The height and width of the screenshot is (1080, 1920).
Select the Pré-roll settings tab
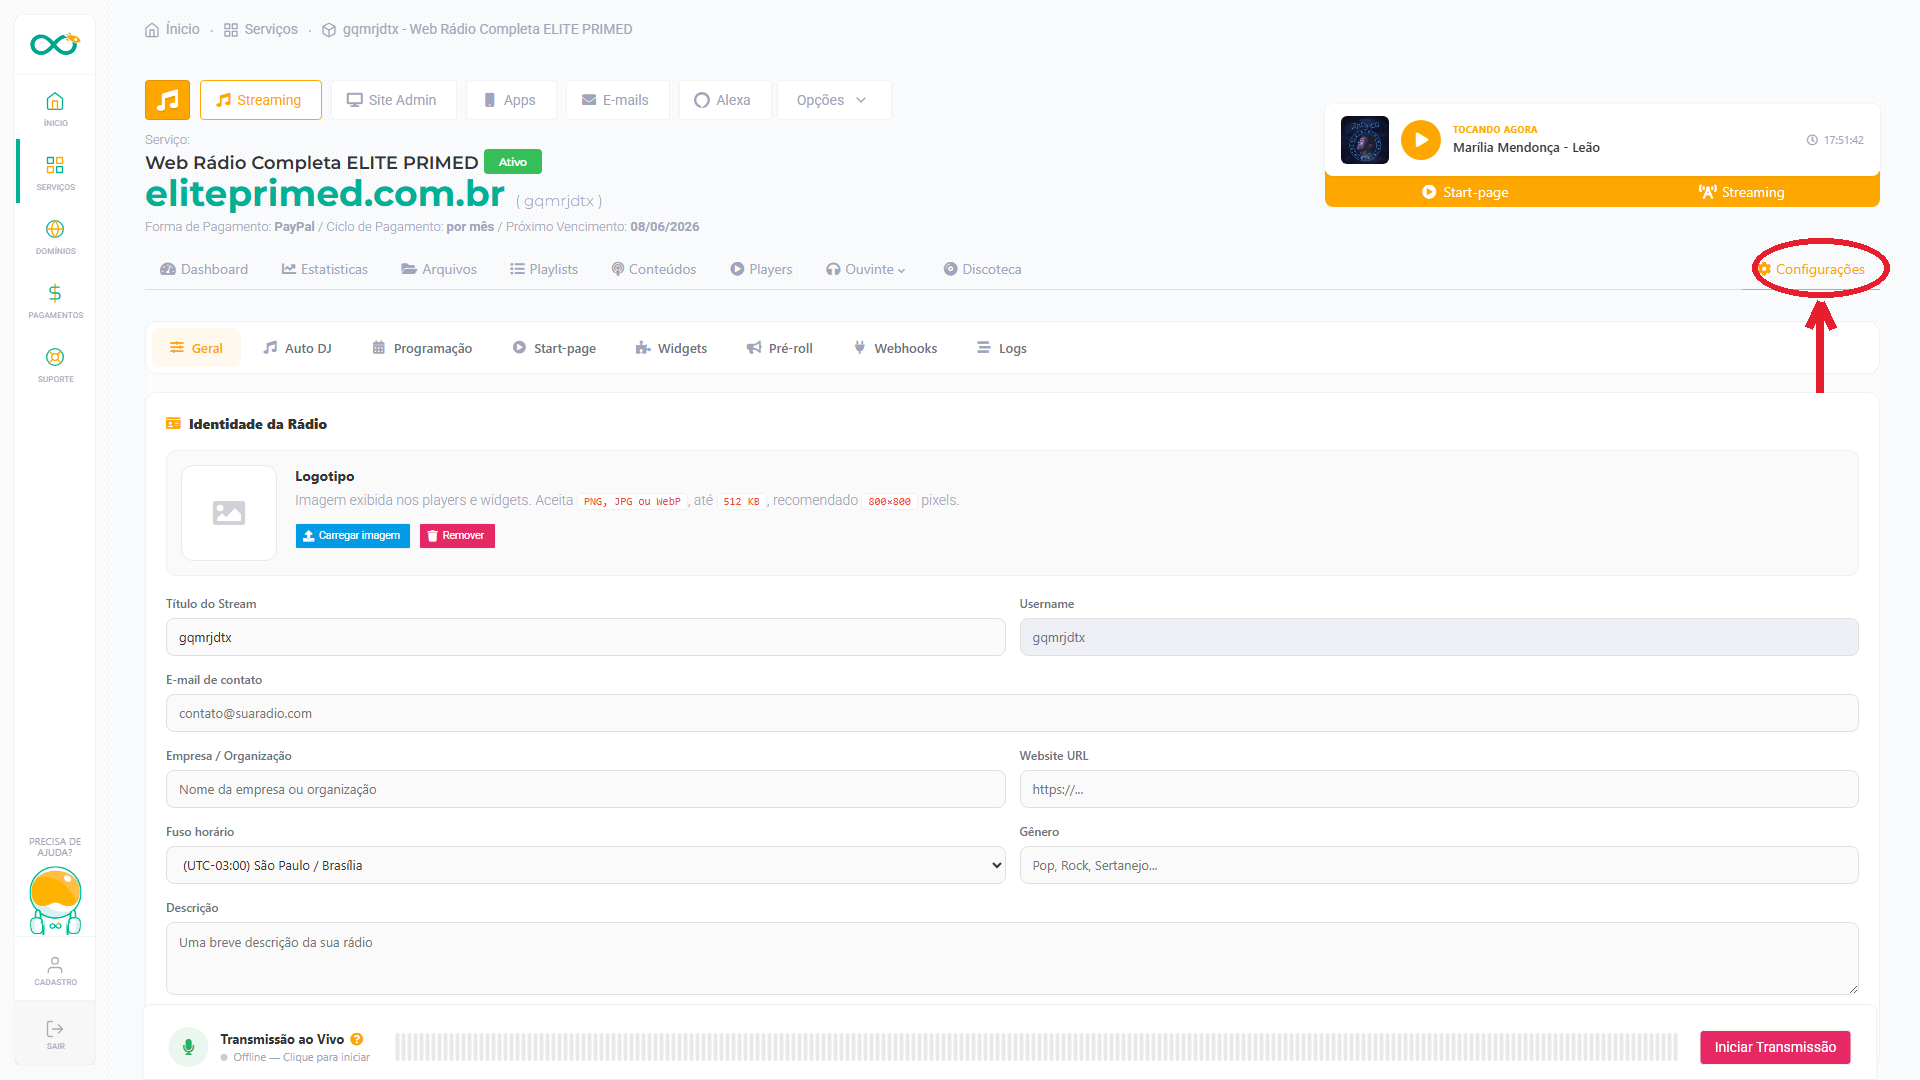tap(780, 348)
